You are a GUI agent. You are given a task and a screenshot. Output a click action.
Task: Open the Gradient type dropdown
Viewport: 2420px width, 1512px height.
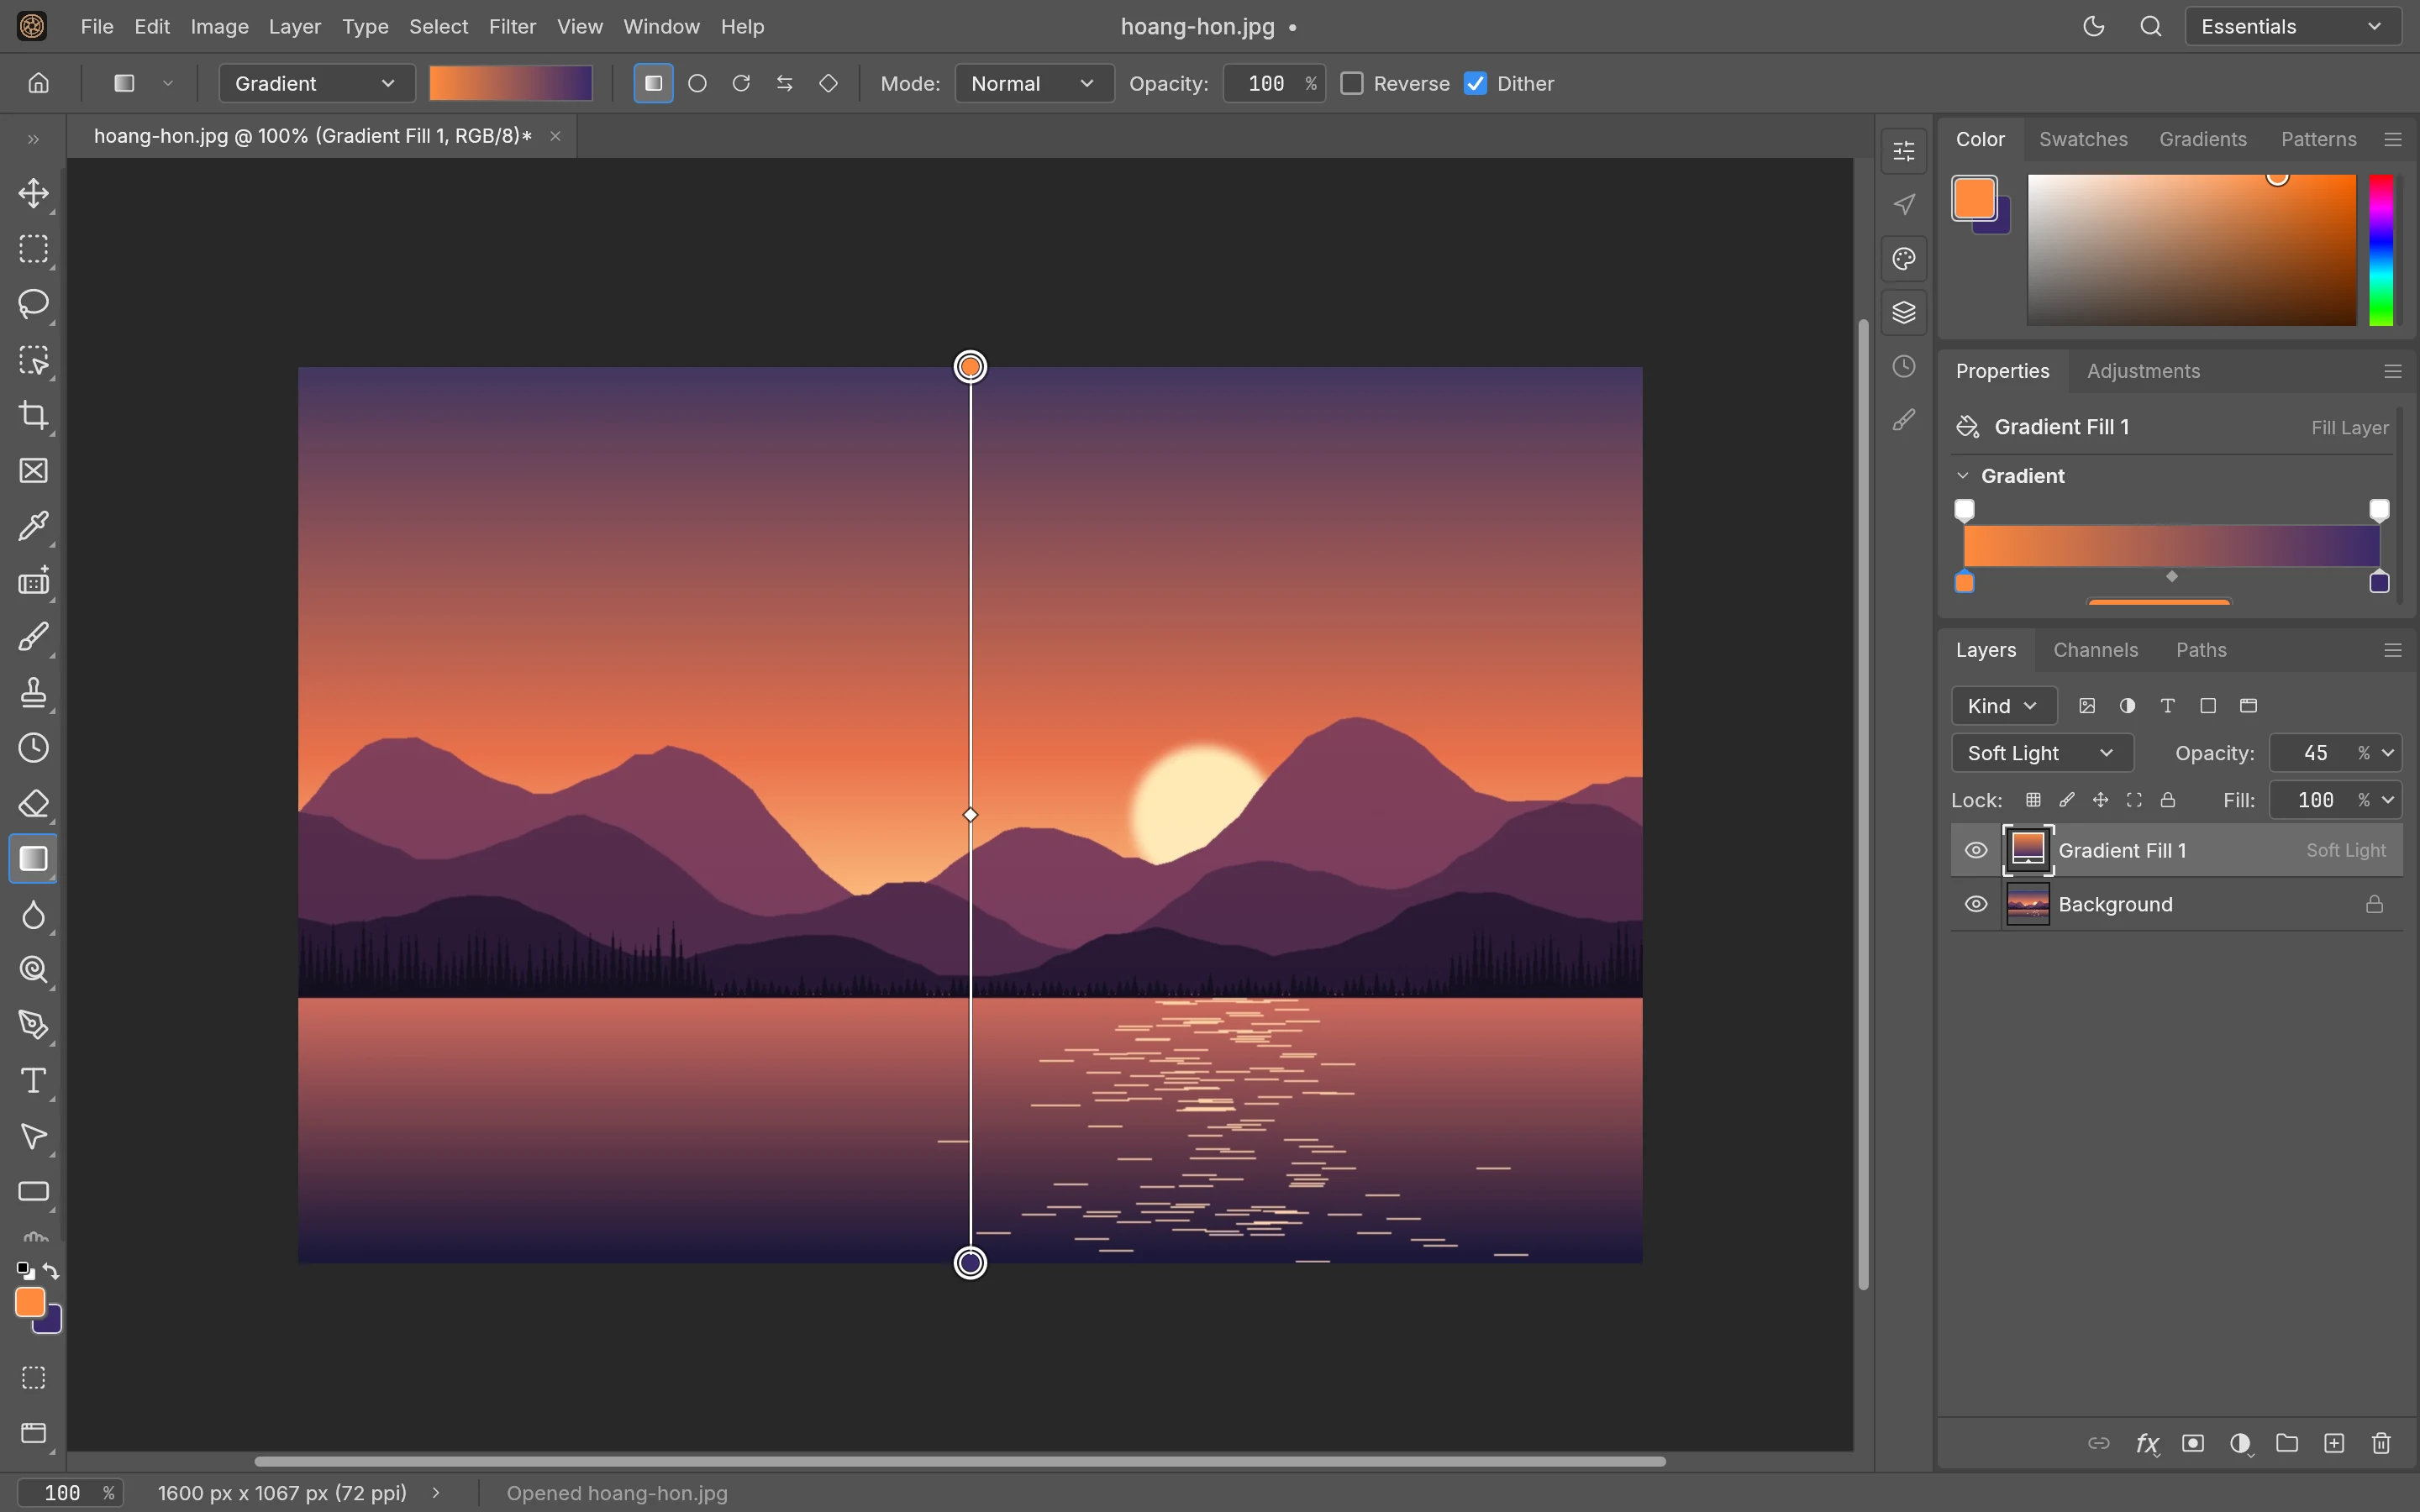tap(316, 84)
